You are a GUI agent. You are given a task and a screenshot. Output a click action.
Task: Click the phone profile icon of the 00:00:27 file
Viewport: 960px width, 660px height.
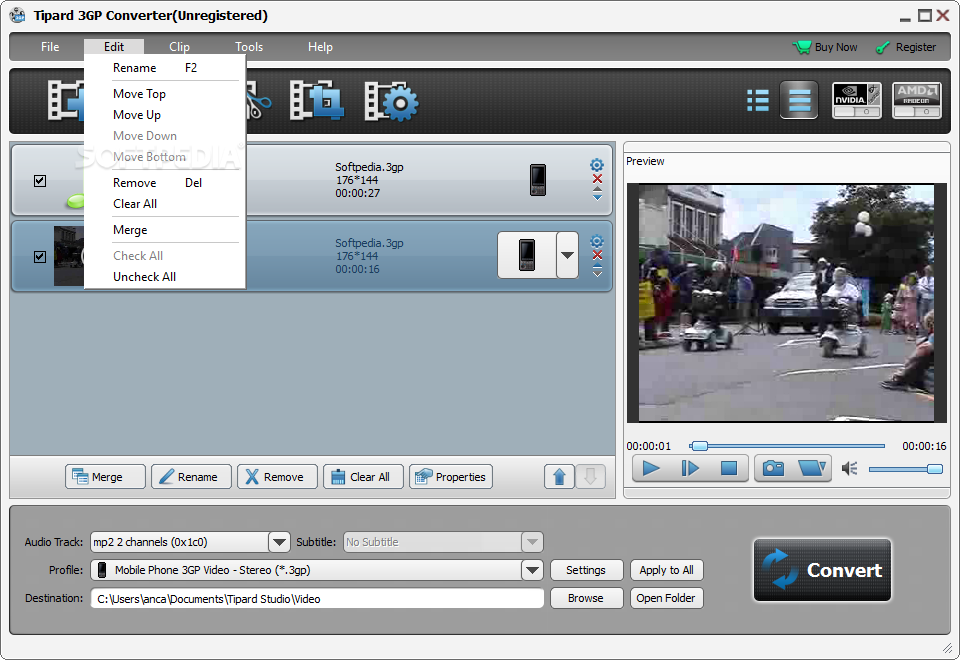538,180
